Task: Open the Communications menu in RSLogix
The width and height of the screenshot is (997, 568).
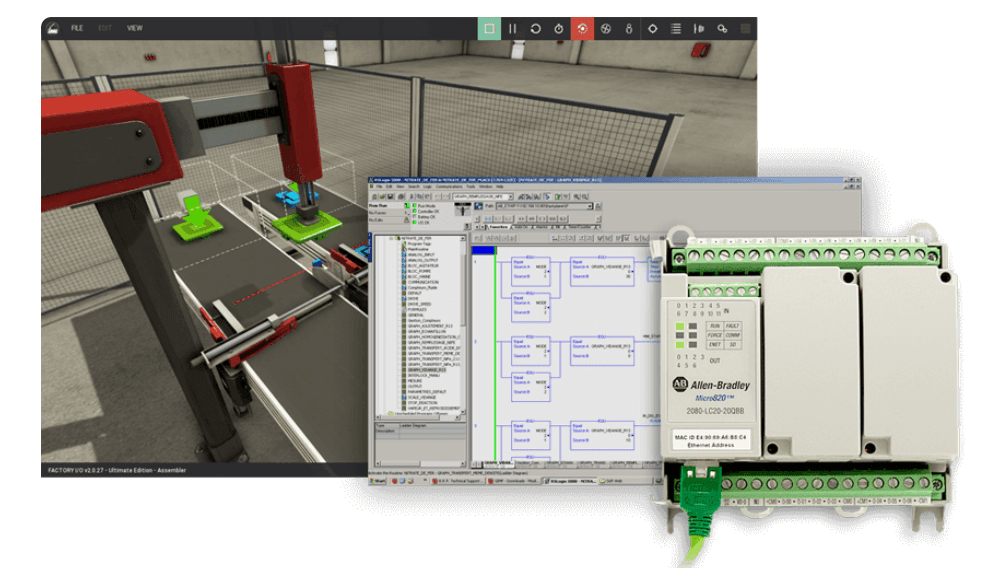Action: tap(449, 187)
